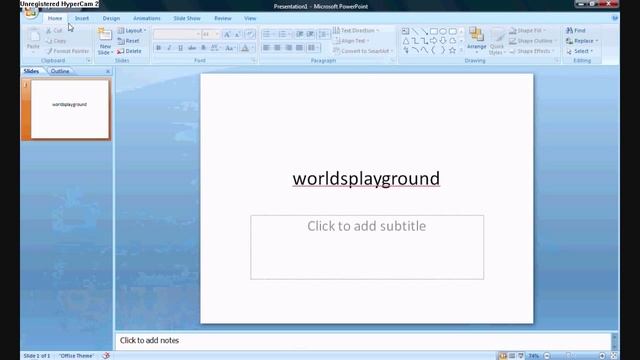
Task: Open the Home ribbon tab
Action: pyautogui.click(x=55, y=18)
